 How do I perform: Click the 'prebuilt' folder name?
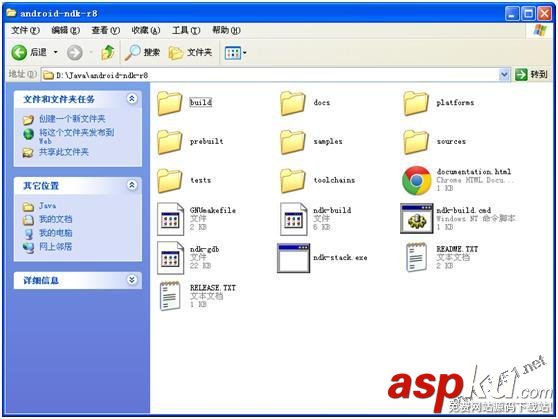click(206, 141)
